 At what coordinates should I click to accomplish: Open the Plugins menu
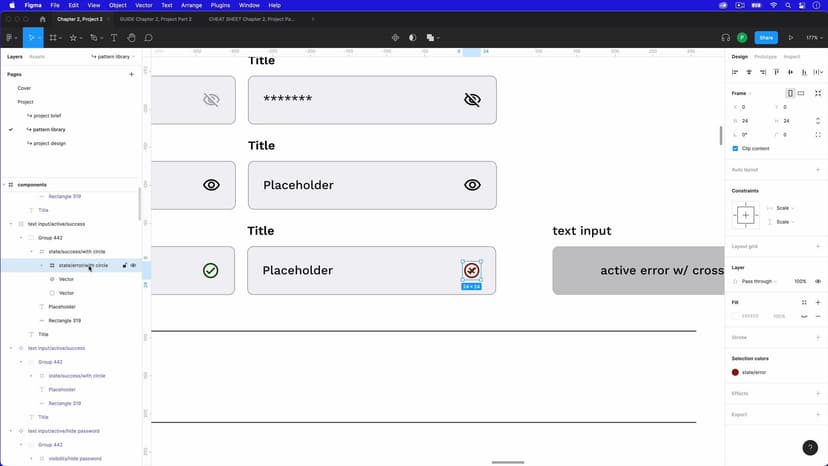coord(220,5)
